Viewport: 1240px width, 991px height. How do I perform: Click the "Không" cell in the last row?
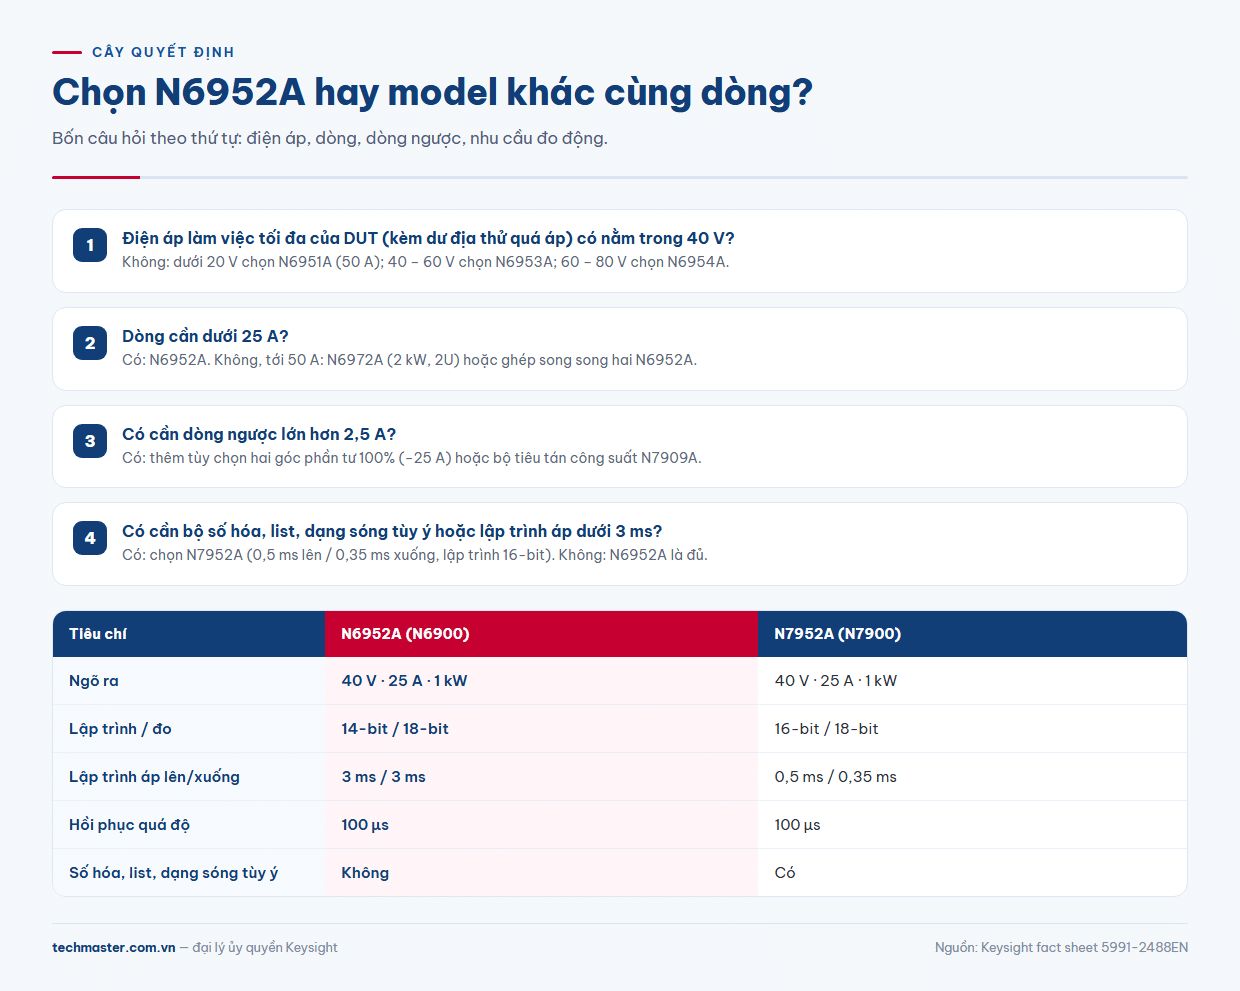[x=365, y=873]
